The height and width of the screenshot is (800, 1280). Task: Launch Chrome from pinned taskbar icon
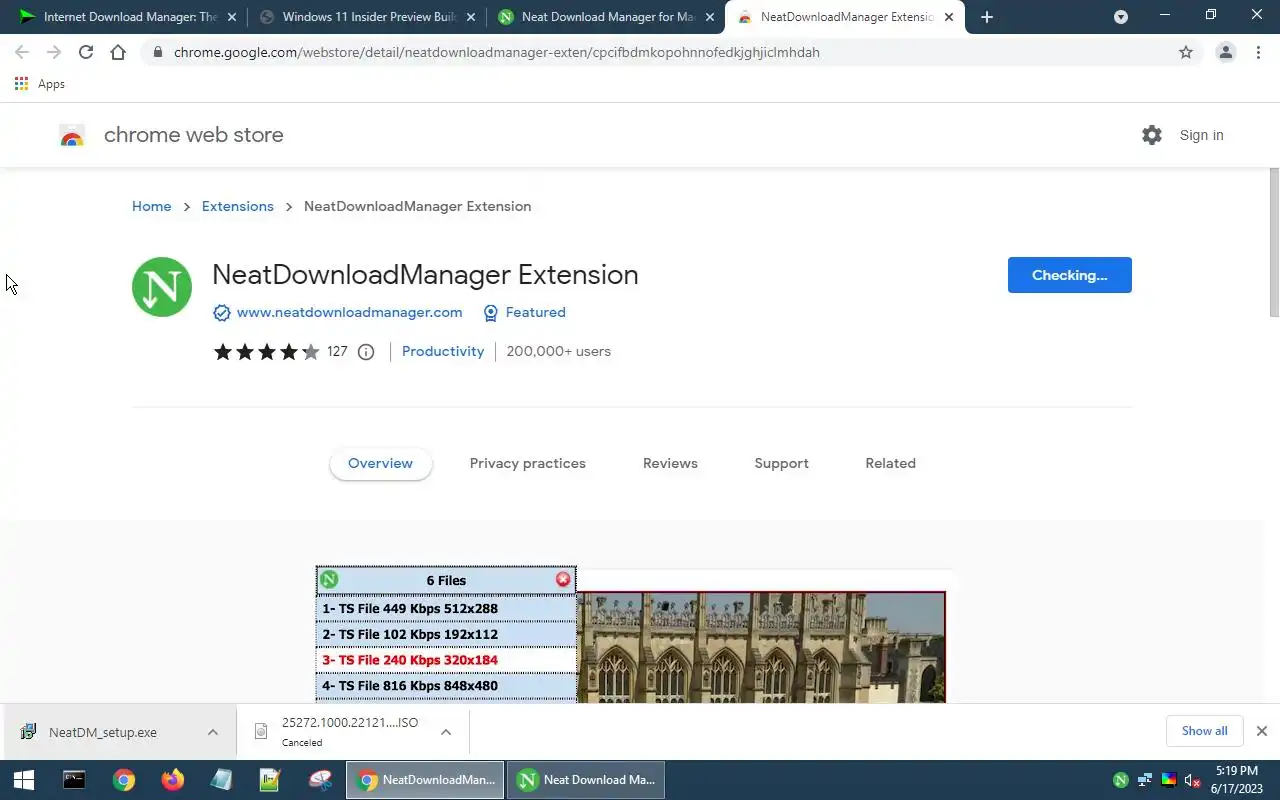pos(123,780)
